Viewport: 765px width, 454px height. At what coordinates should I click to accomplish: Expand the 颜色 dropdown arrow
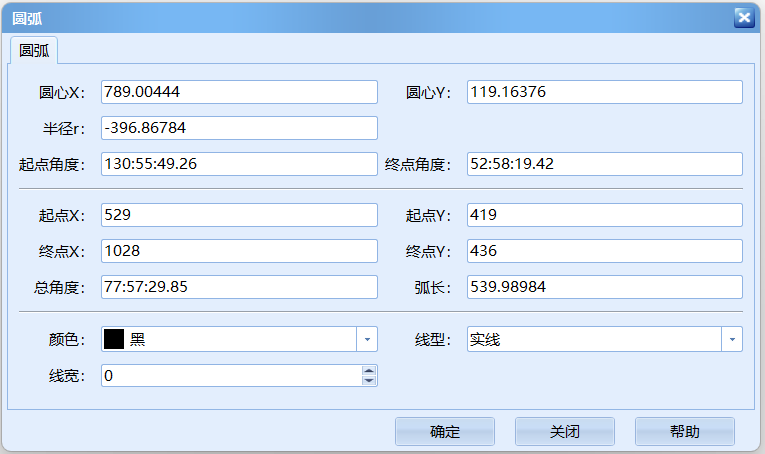pyautogui.click(x=367, y=340)
